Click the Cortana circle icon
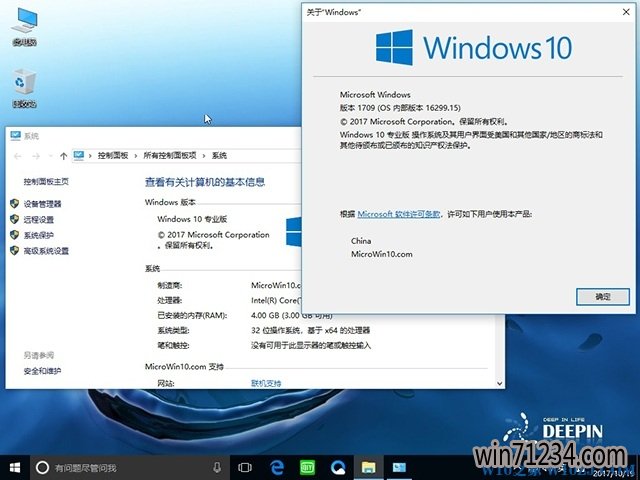Screen dimensions: 640x480 (42, 467)
